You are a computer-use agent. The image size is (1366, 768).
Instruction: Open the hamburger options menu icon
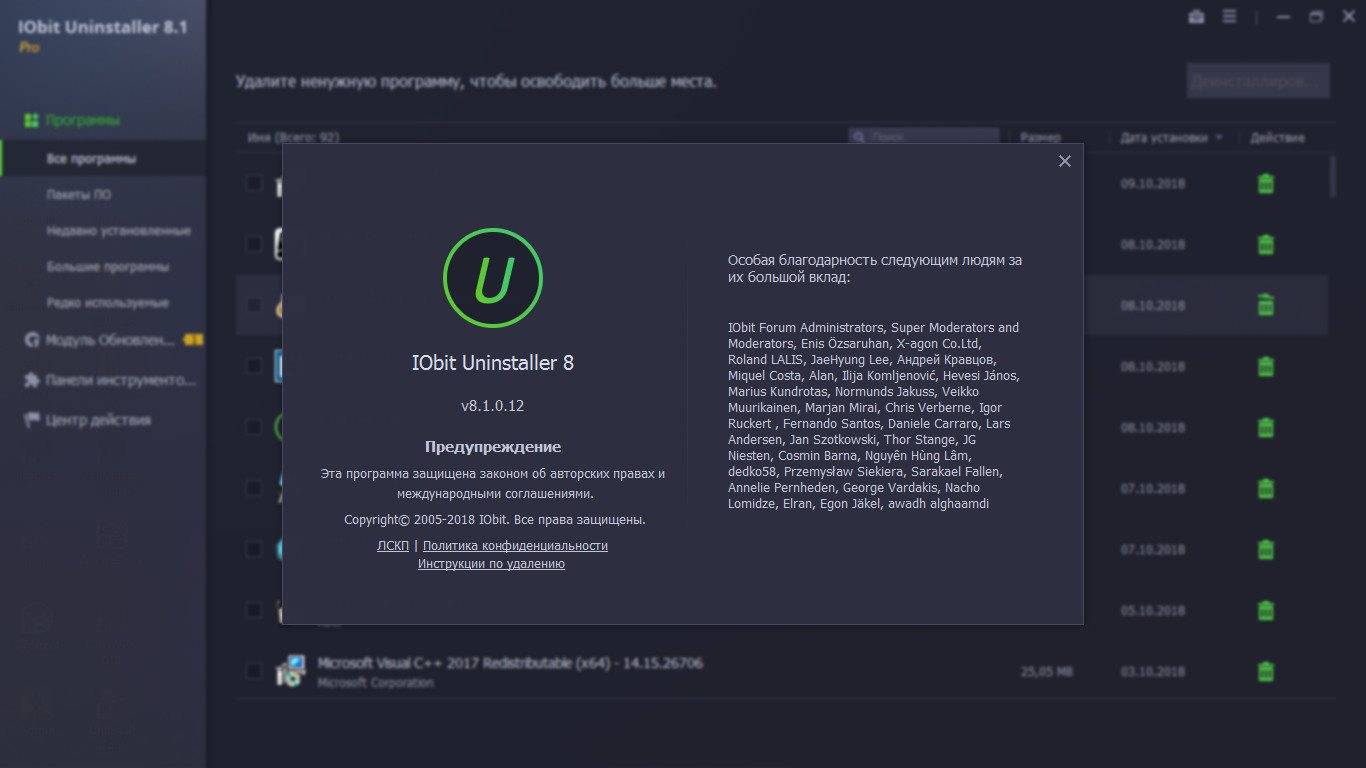tap(1230, 17)
